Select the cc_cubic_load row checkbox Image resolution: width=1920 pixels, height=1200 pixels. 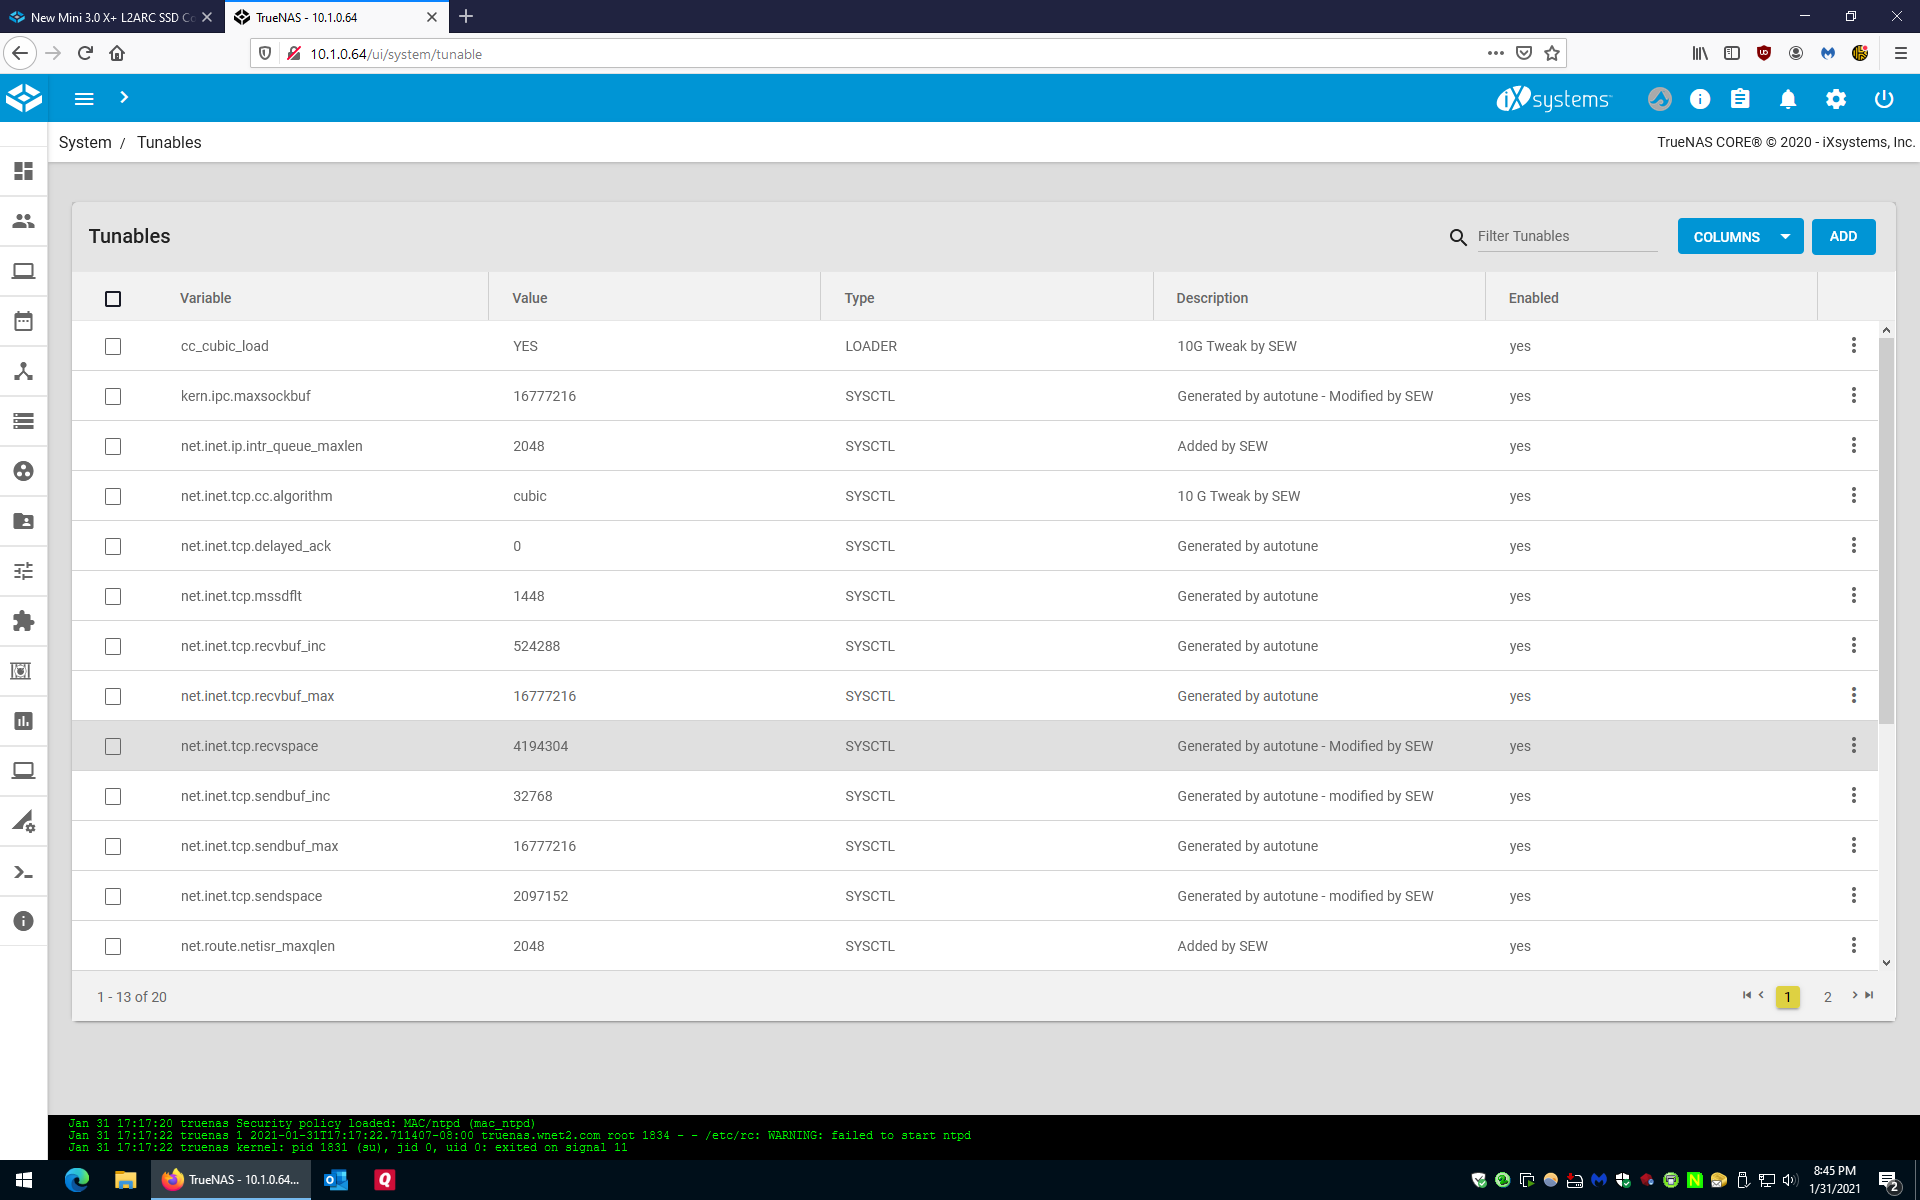click(113, 346)
